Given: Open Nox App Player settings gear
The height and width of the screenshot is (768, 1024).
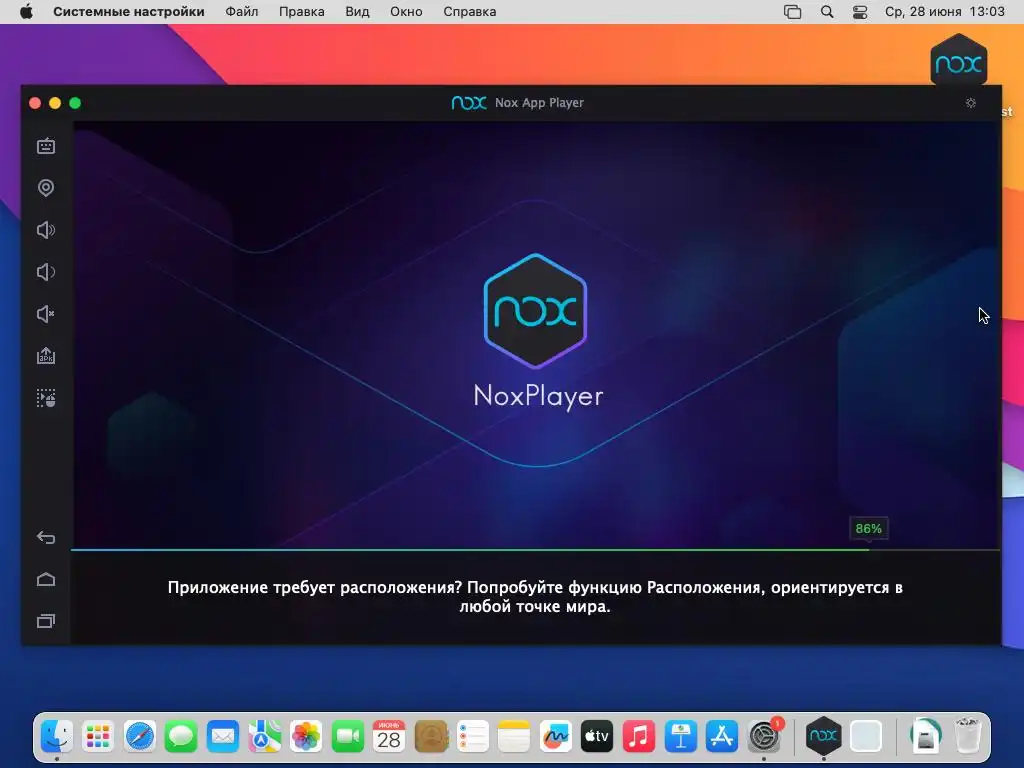Looking at the screenshot, I should pos(970,103).
